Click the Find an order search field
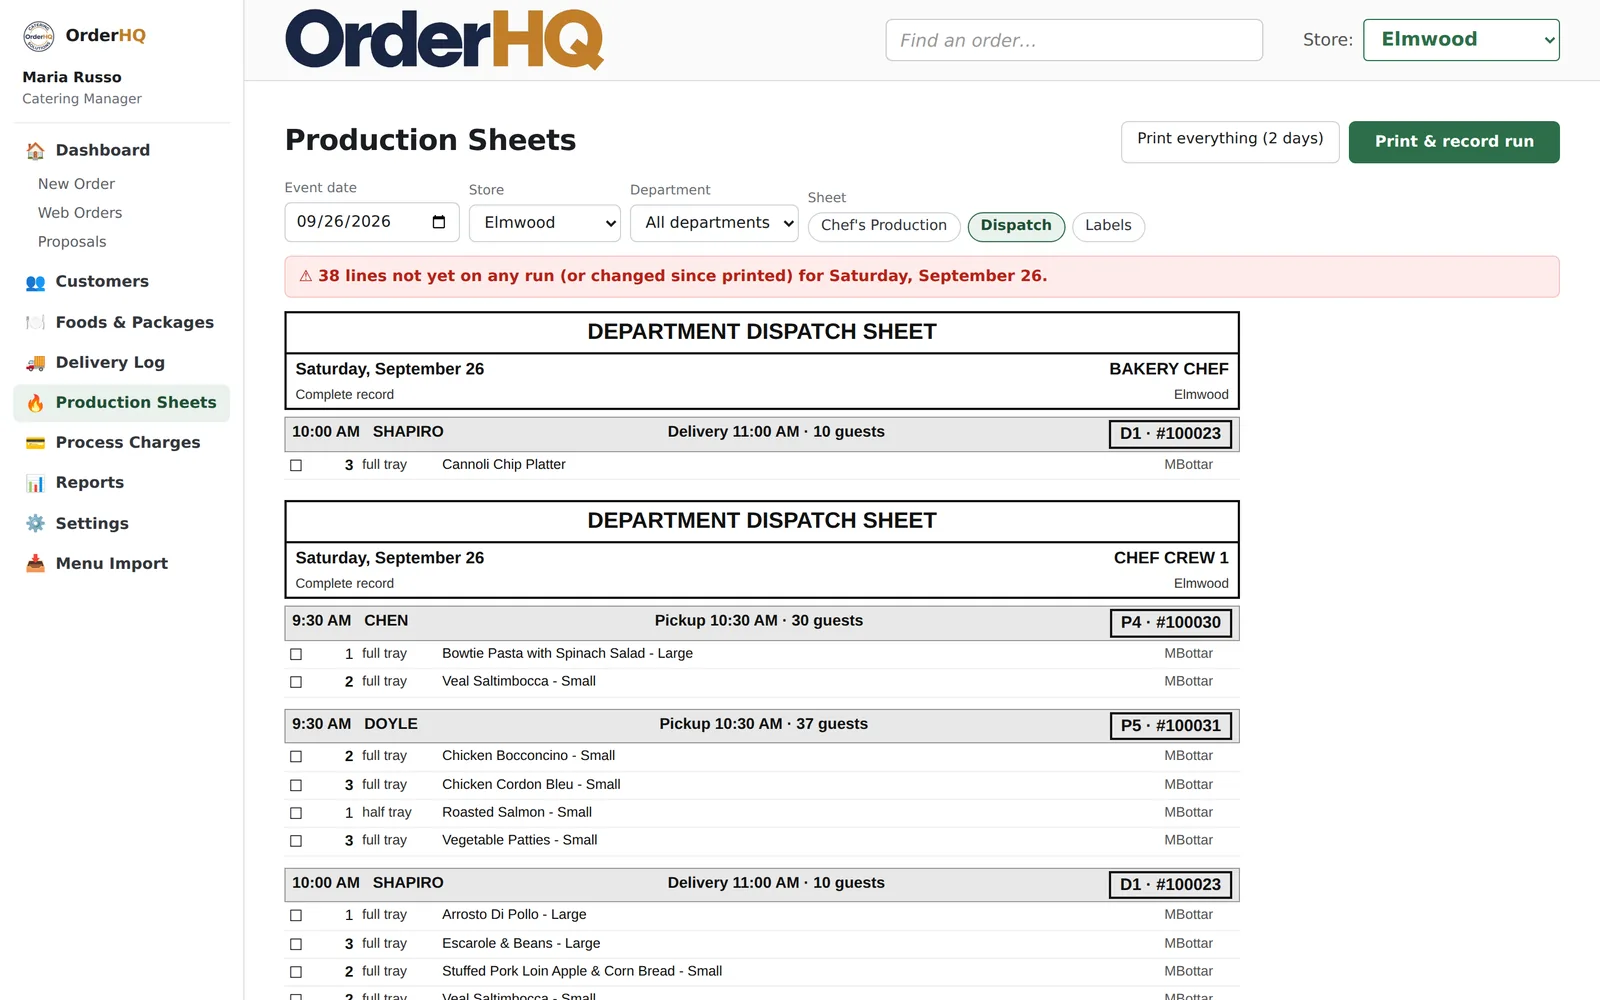This screenshot has width=1600, height=1000. coord(1074,40)
